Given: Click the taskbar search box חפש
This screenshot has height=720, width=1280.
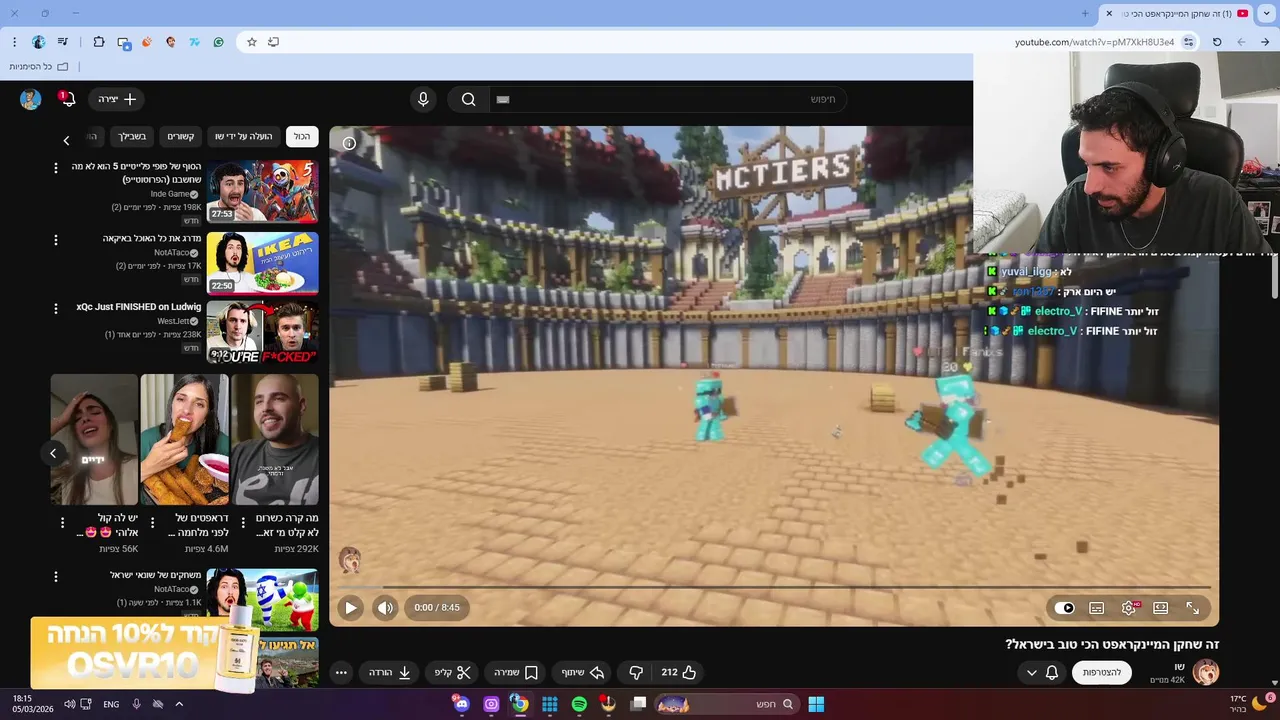Looking at the screenshot, I should (726, 704).
